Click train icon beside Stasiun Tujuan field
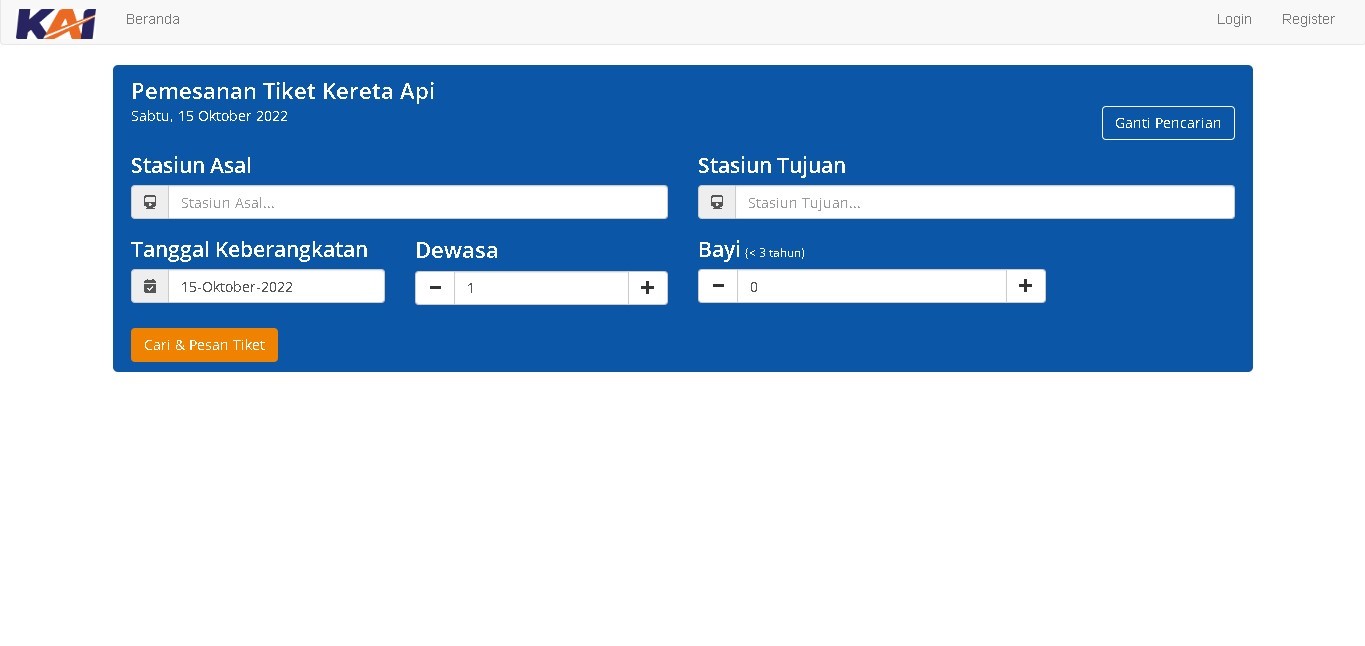 click(x=717, y=202)
